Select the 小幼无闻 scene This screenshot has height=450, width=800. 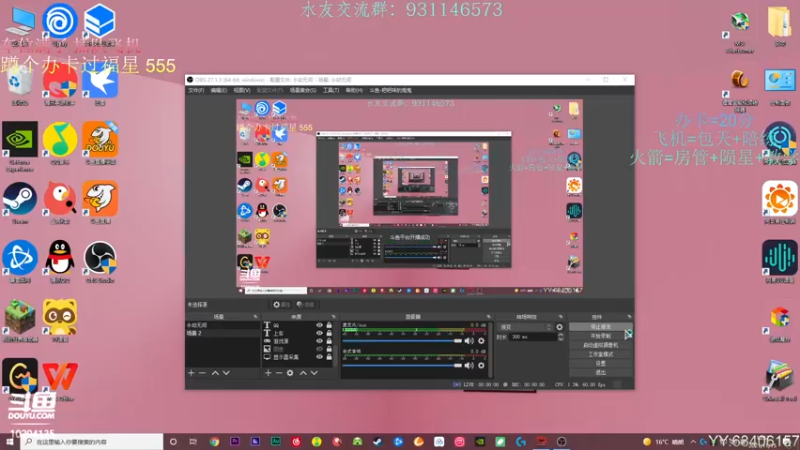(223, 325)
